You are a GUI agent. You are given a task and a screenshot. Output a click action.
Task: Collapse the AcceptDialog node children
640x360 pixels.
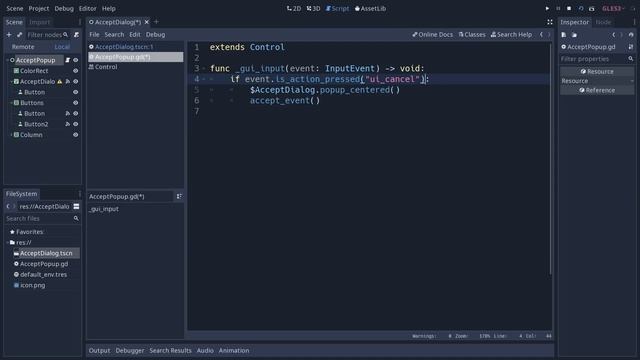[11, 82]
